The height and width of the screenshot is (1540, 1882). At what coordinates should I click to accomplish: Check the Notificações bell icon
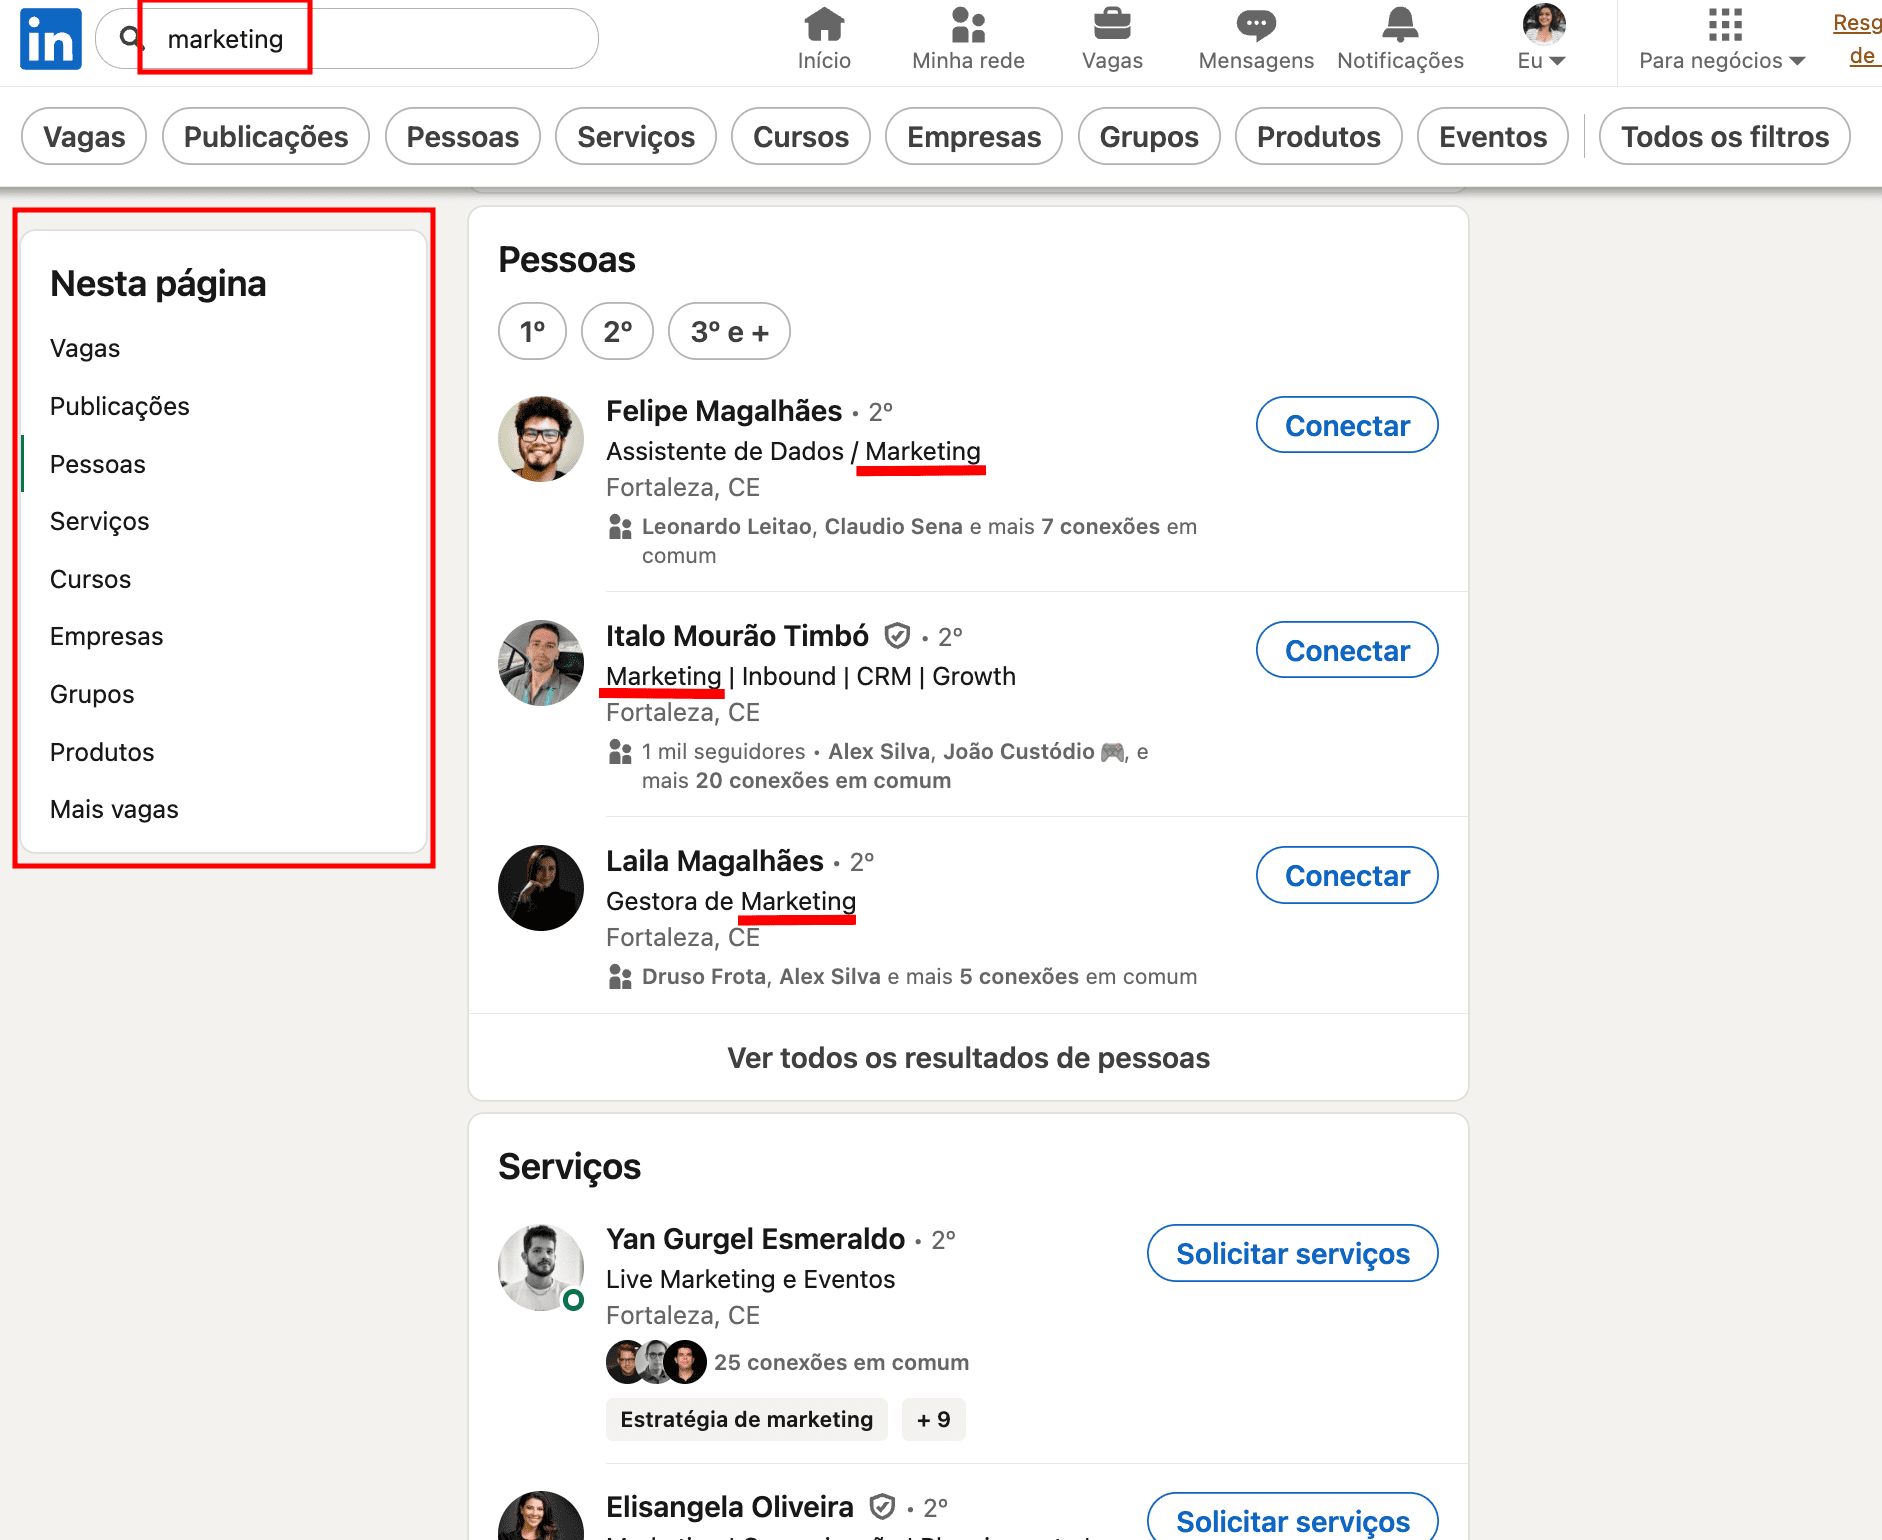tap(1399, 26)
